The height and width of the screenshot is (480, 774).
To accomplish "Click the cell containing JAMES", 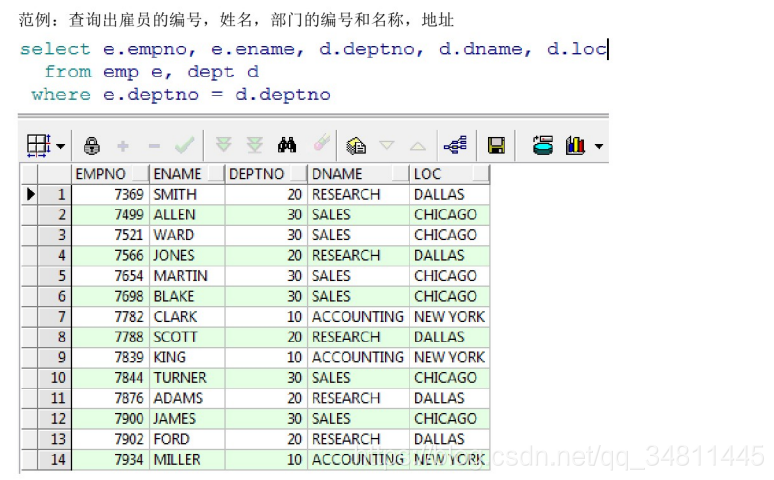I will tap(188, 419).
